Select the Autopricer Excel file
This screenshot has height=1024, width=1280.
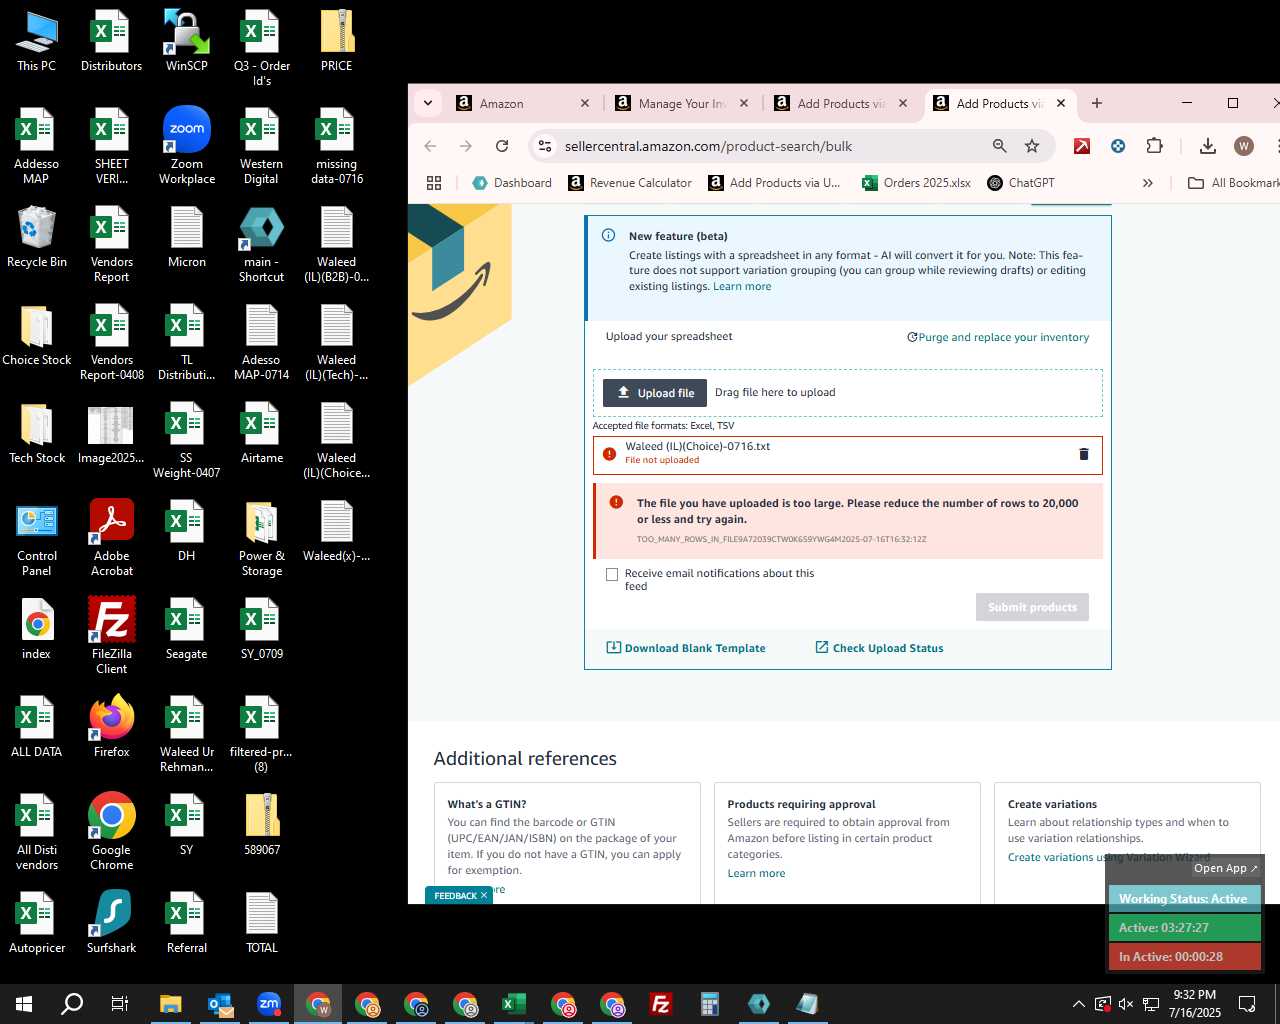[x=37, y=922]
